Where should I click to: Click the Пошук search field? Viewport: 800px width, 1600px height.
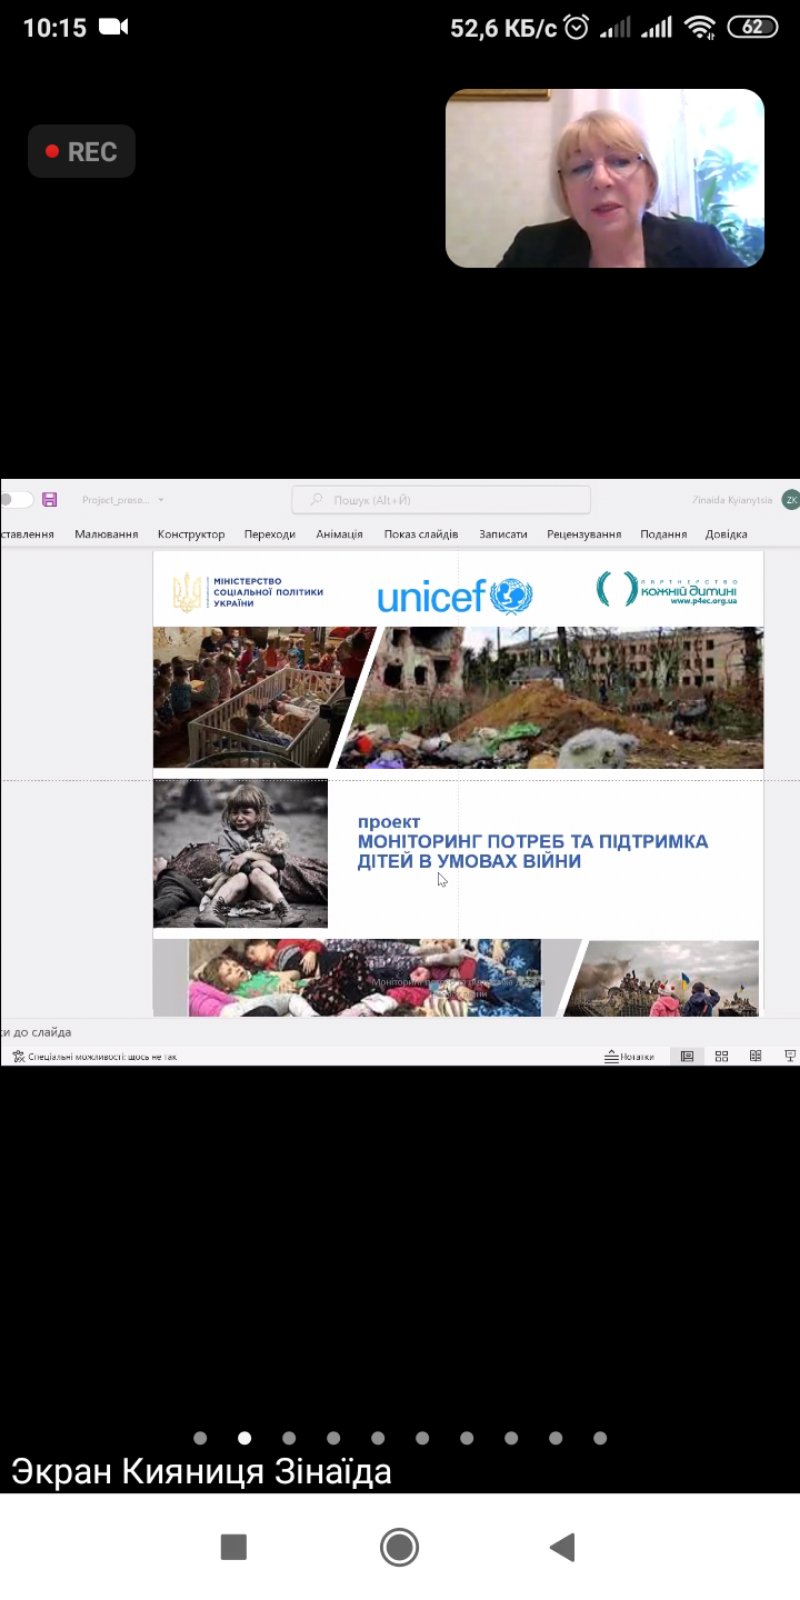point(441,499)
